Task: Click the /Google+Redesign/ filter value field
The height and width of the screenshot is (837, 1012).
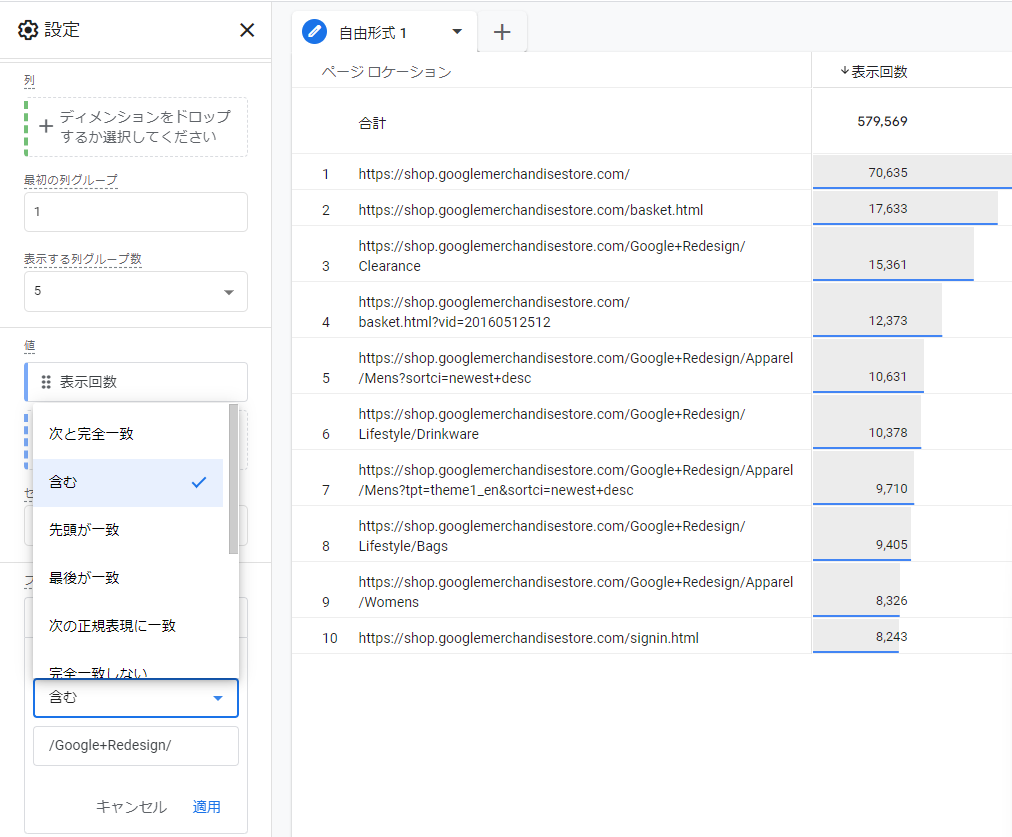Action: pos(136,746)
